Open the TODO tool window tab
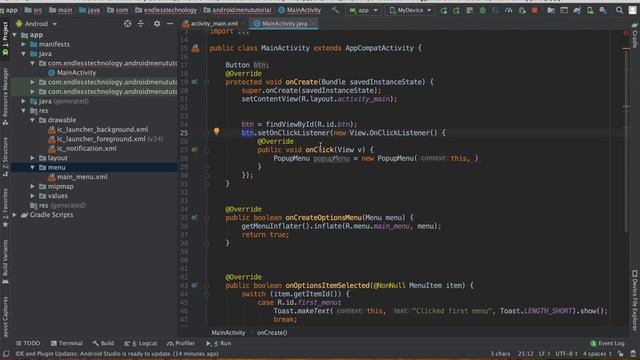Viewport: 640px width, 360px height. (28, 343)
